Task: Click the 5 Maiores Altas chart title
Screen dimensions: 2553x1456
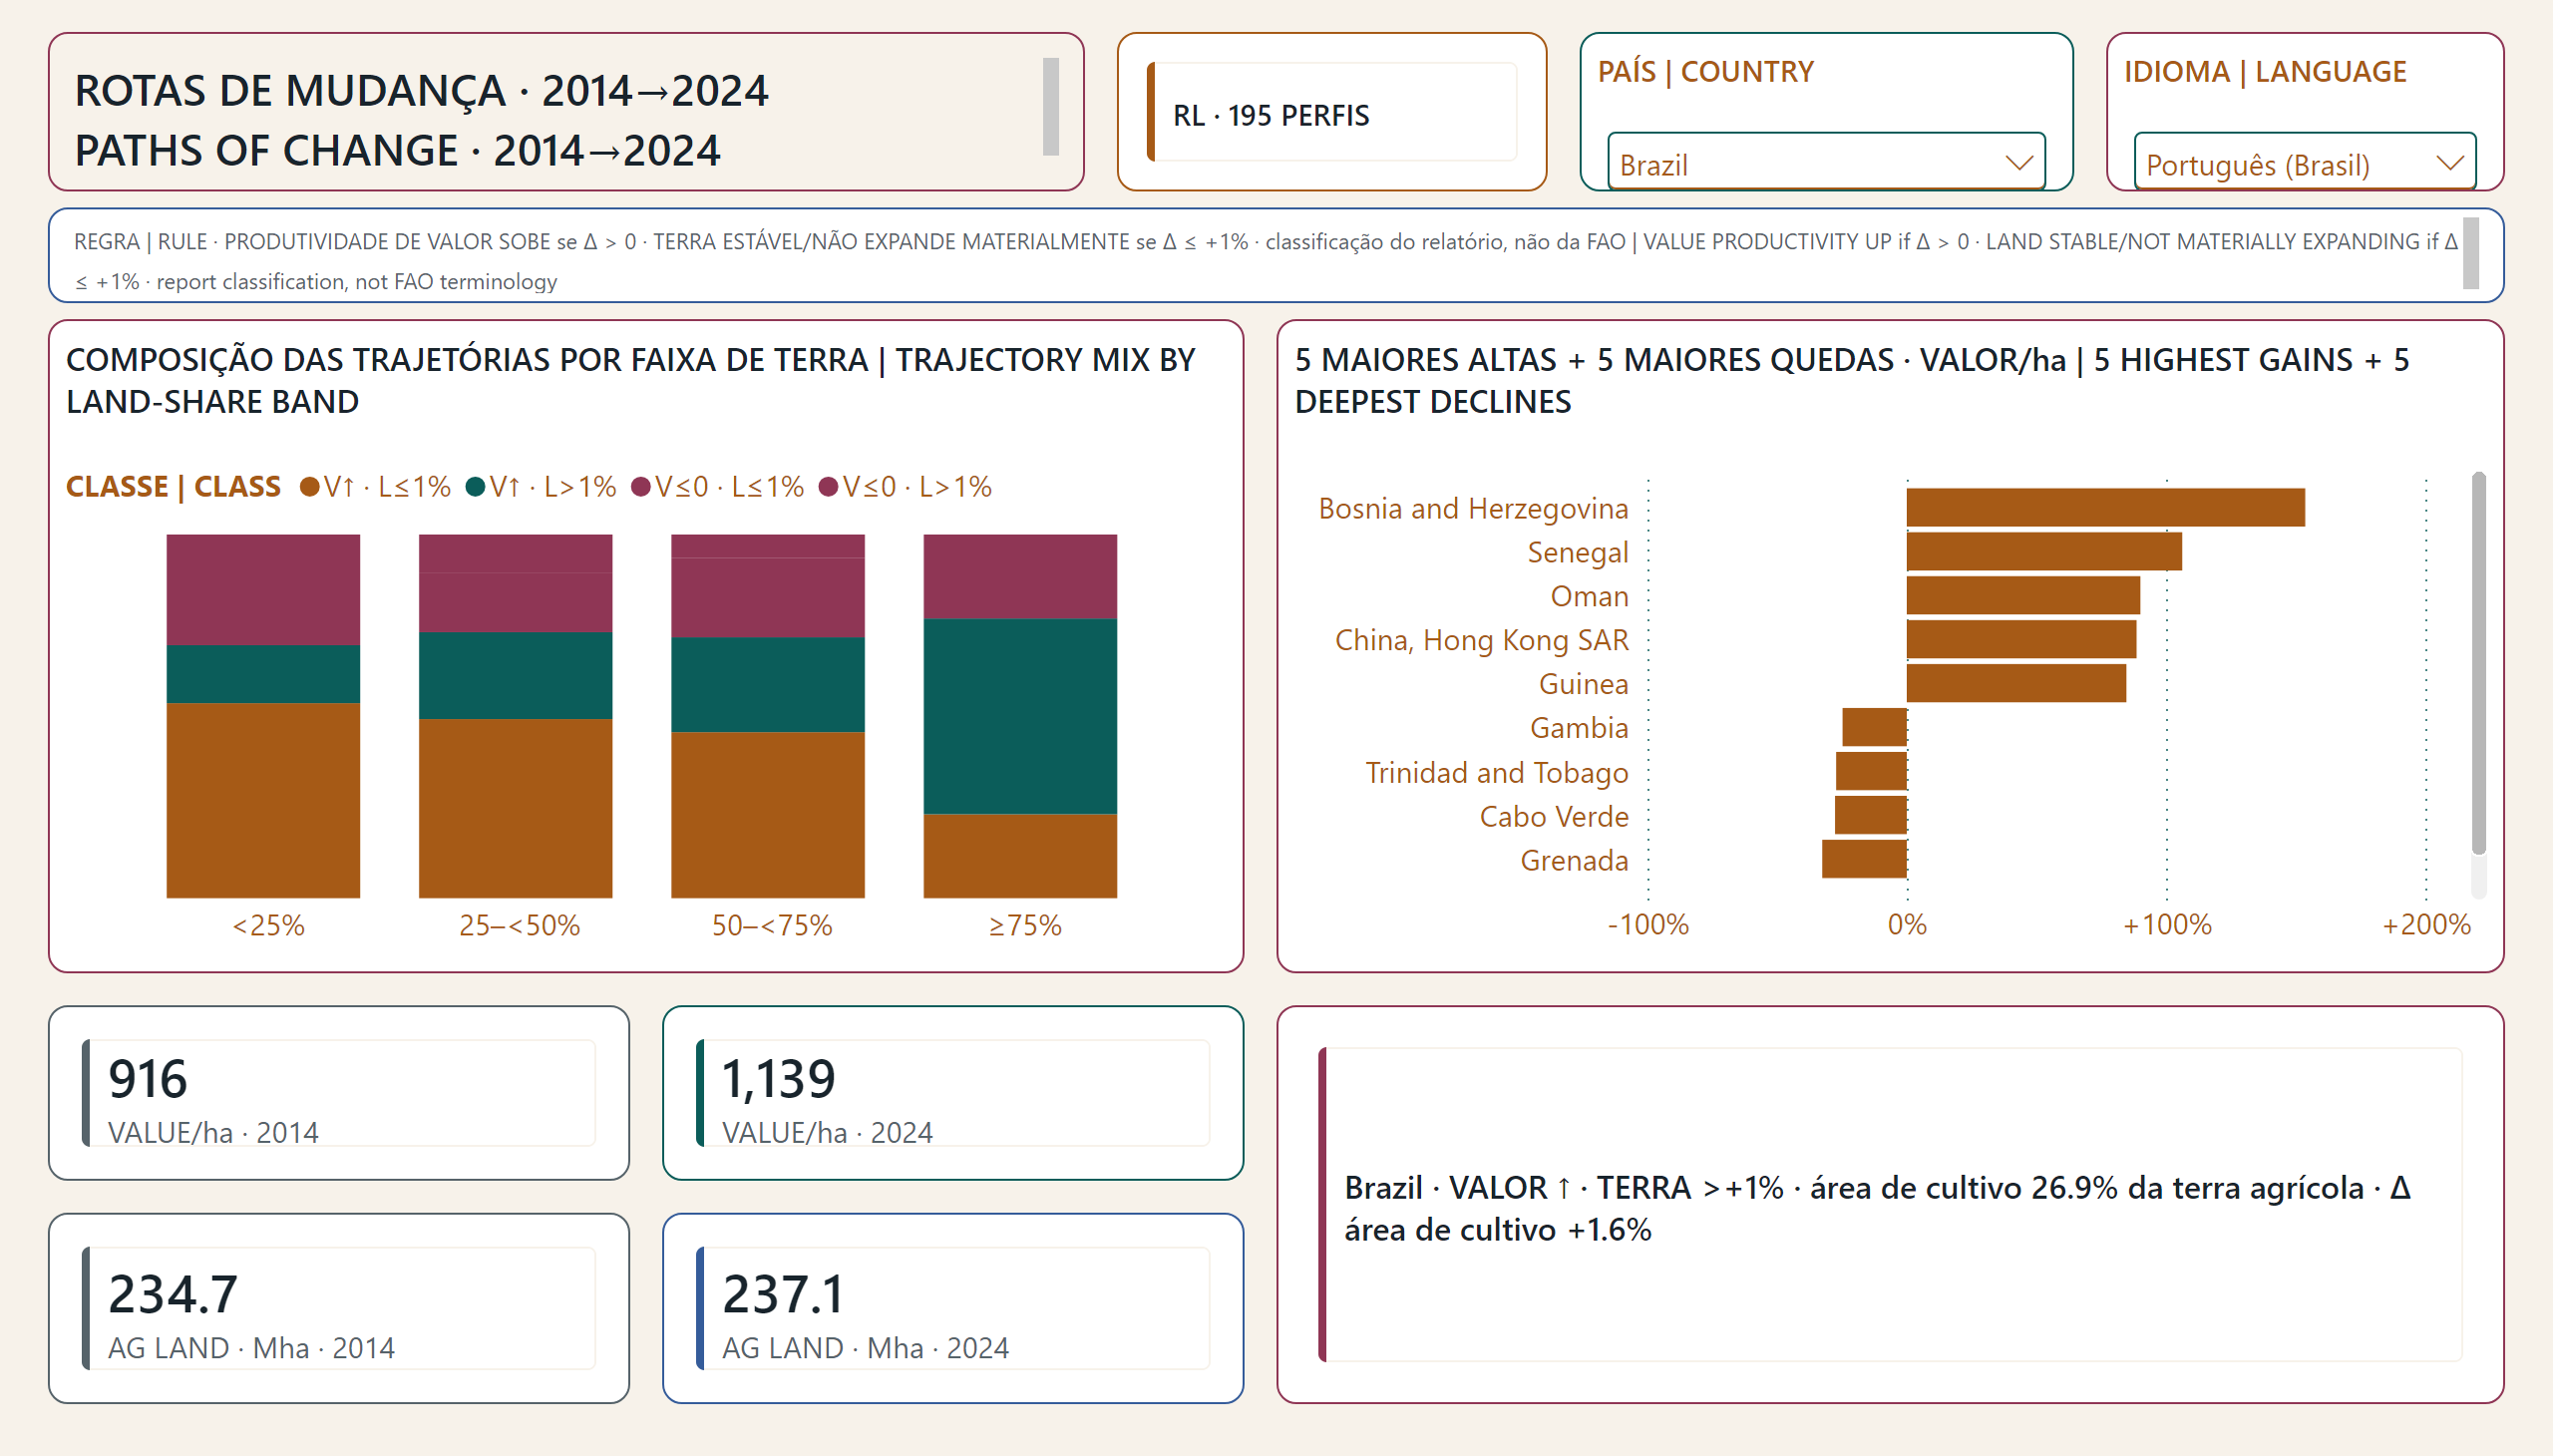Action: click(1852, 380)
